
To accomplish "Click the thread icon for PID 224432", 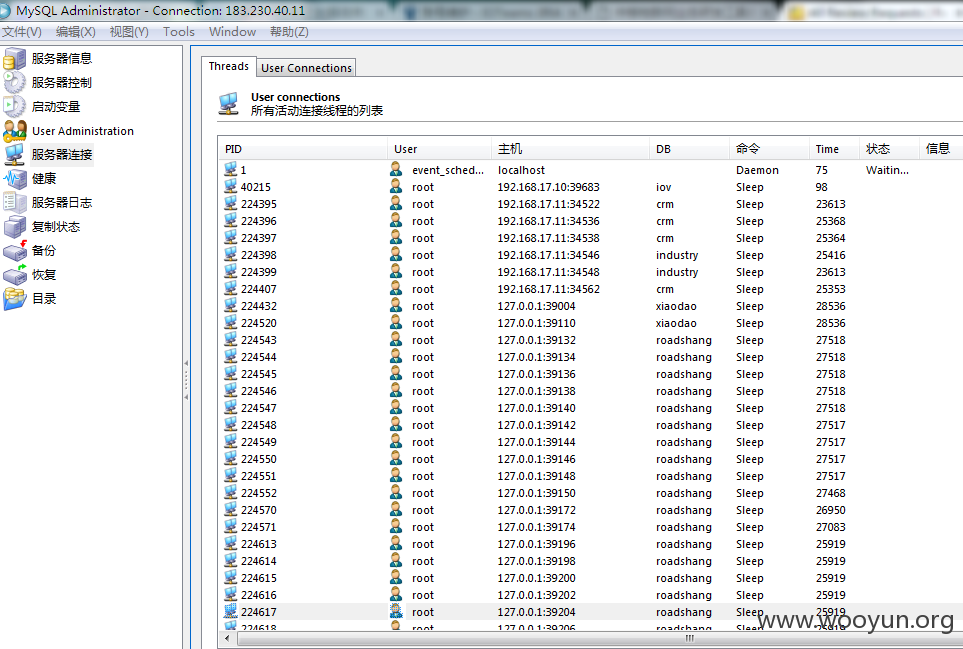I will tap(230, 306).
